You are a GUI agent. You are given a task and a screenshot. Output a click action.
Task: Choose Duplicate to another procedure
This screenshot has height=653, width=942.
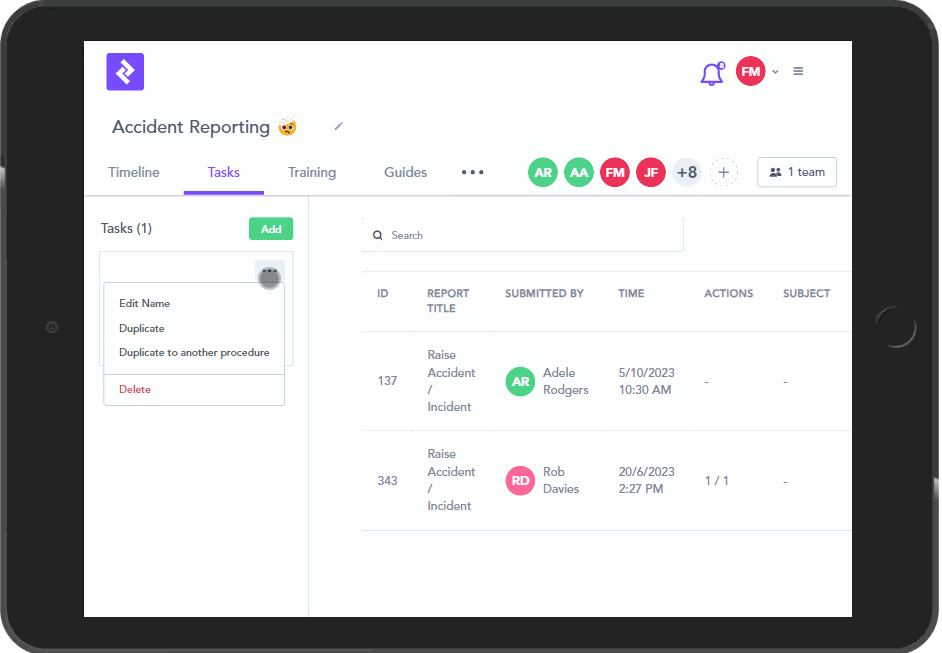click(194, 352)
